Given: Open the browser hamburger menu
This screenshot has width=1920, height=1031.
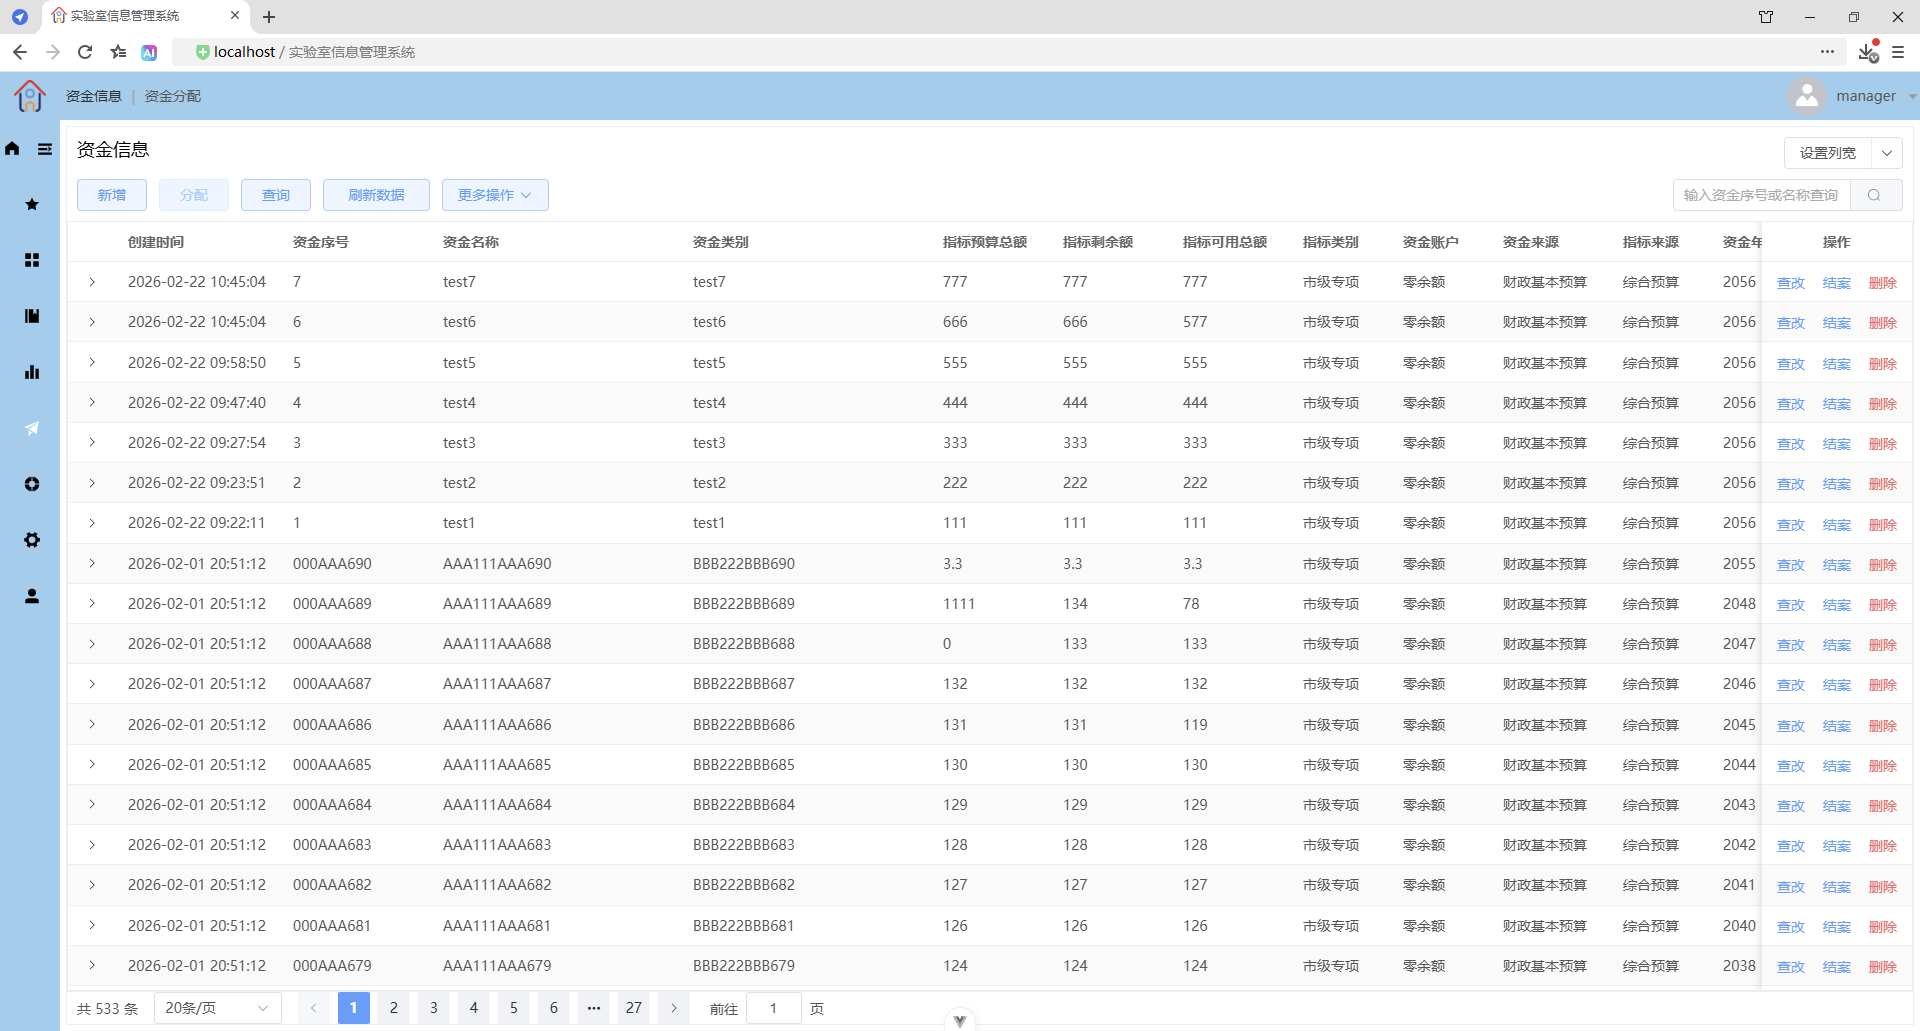Looking at the screenshot, I should pyautogui.click(x=1898, y=52).
